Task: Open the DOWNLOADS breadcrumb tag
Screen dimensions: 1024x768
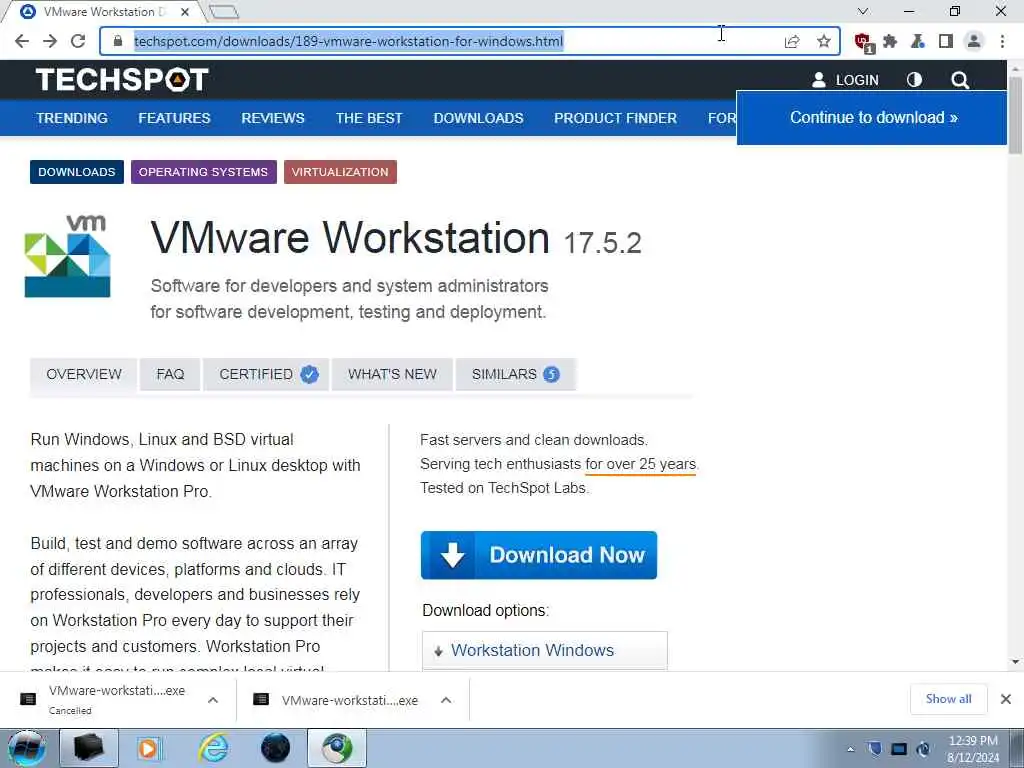Action: pos(76,172)
